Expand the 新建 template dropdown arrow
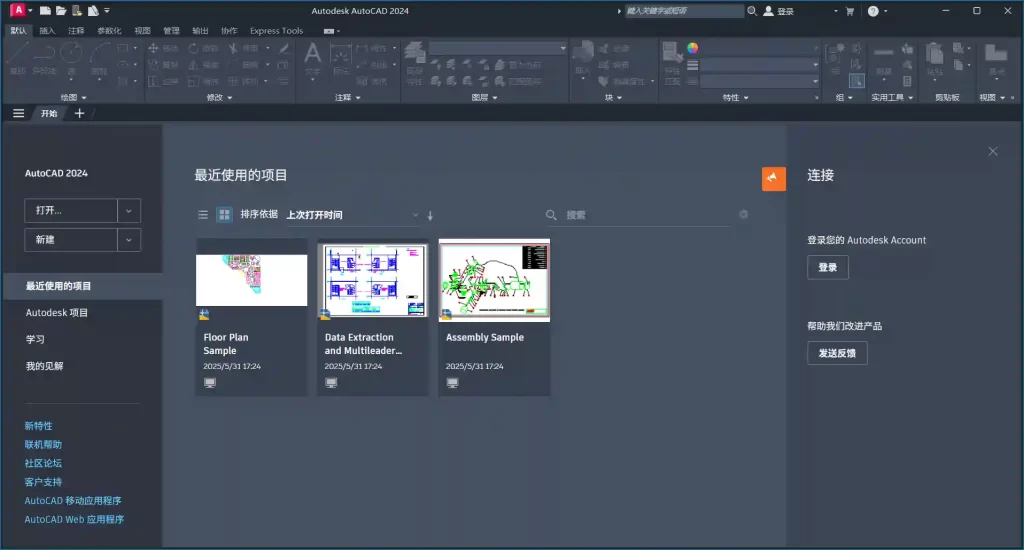This screenshot has height=550, width=1024. [x=129, y=240]
